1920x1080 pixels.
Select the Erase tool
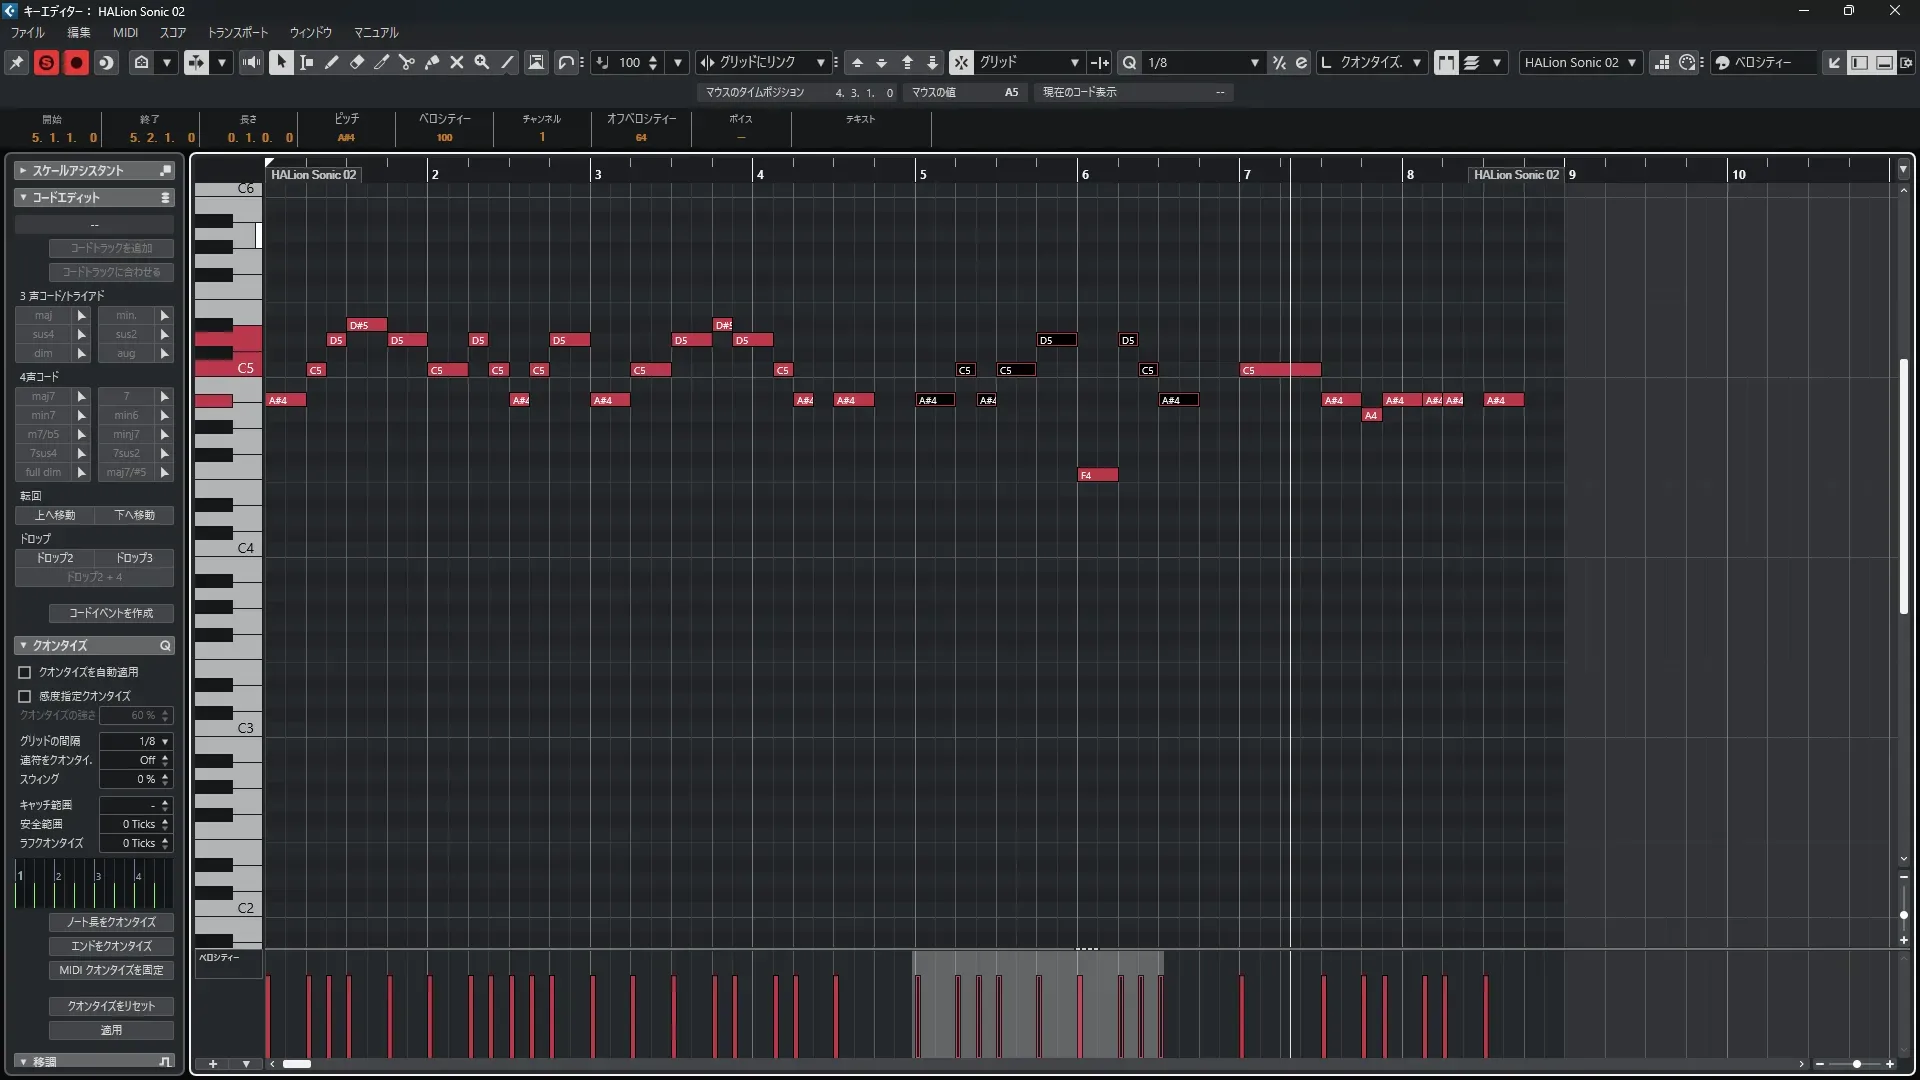pos(357,62)
